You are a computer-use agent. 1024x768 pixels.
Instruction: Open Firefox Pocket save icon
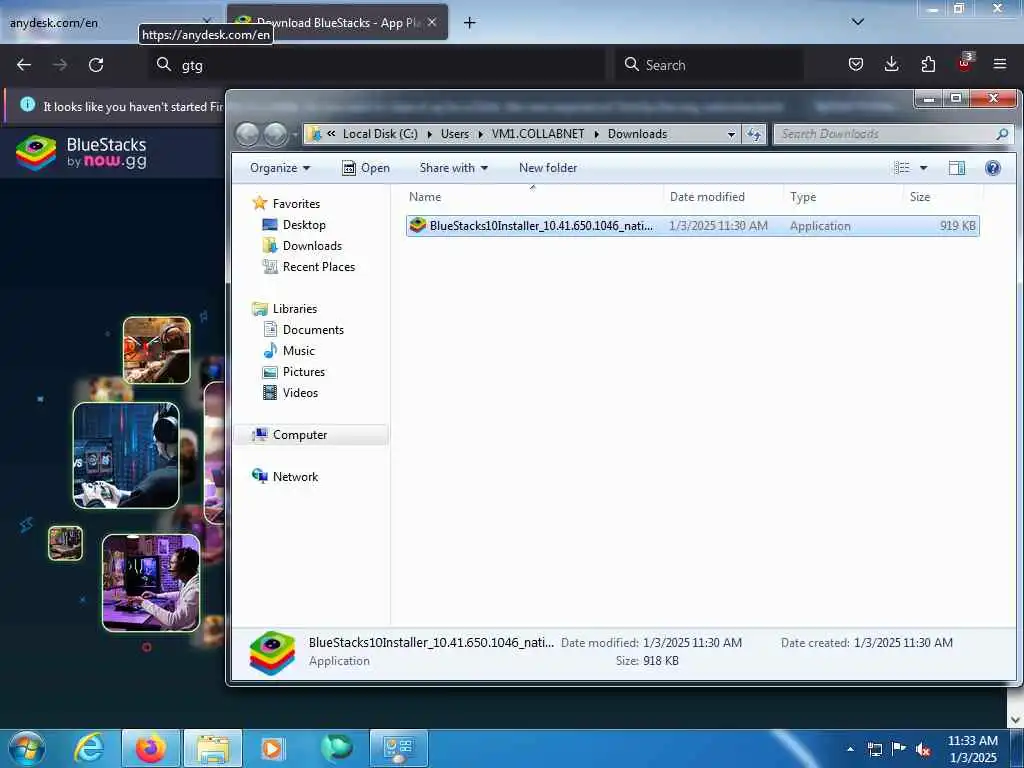point(856,64)
